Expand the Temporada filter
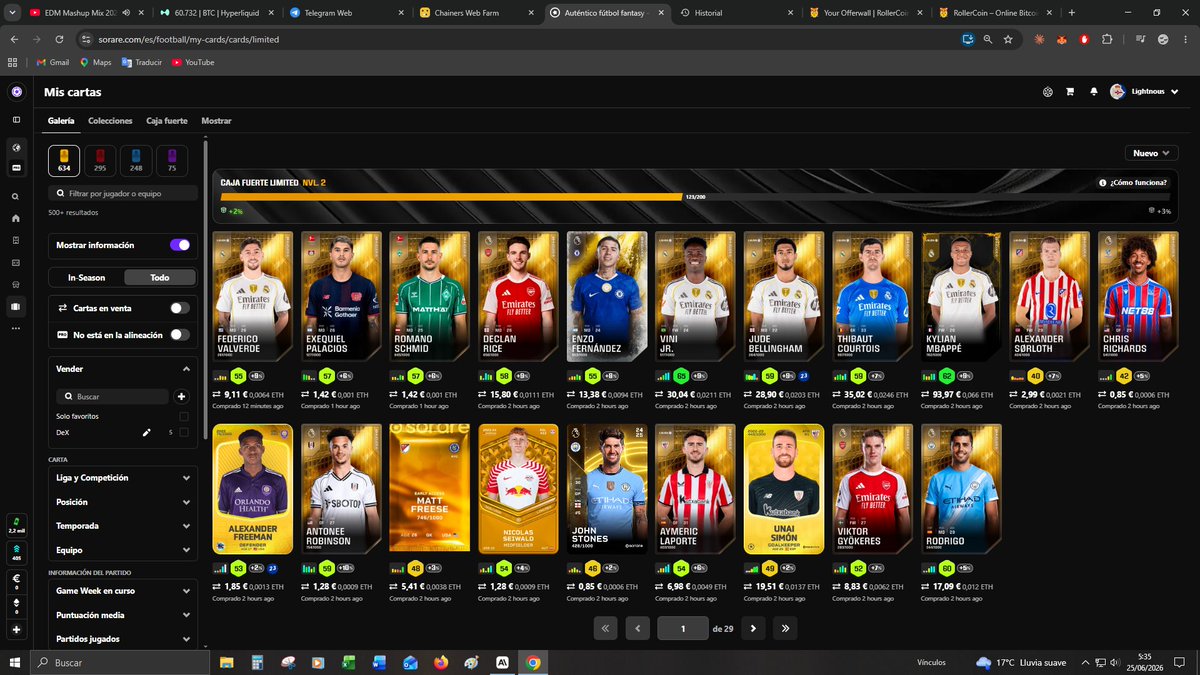 point(122,526)
